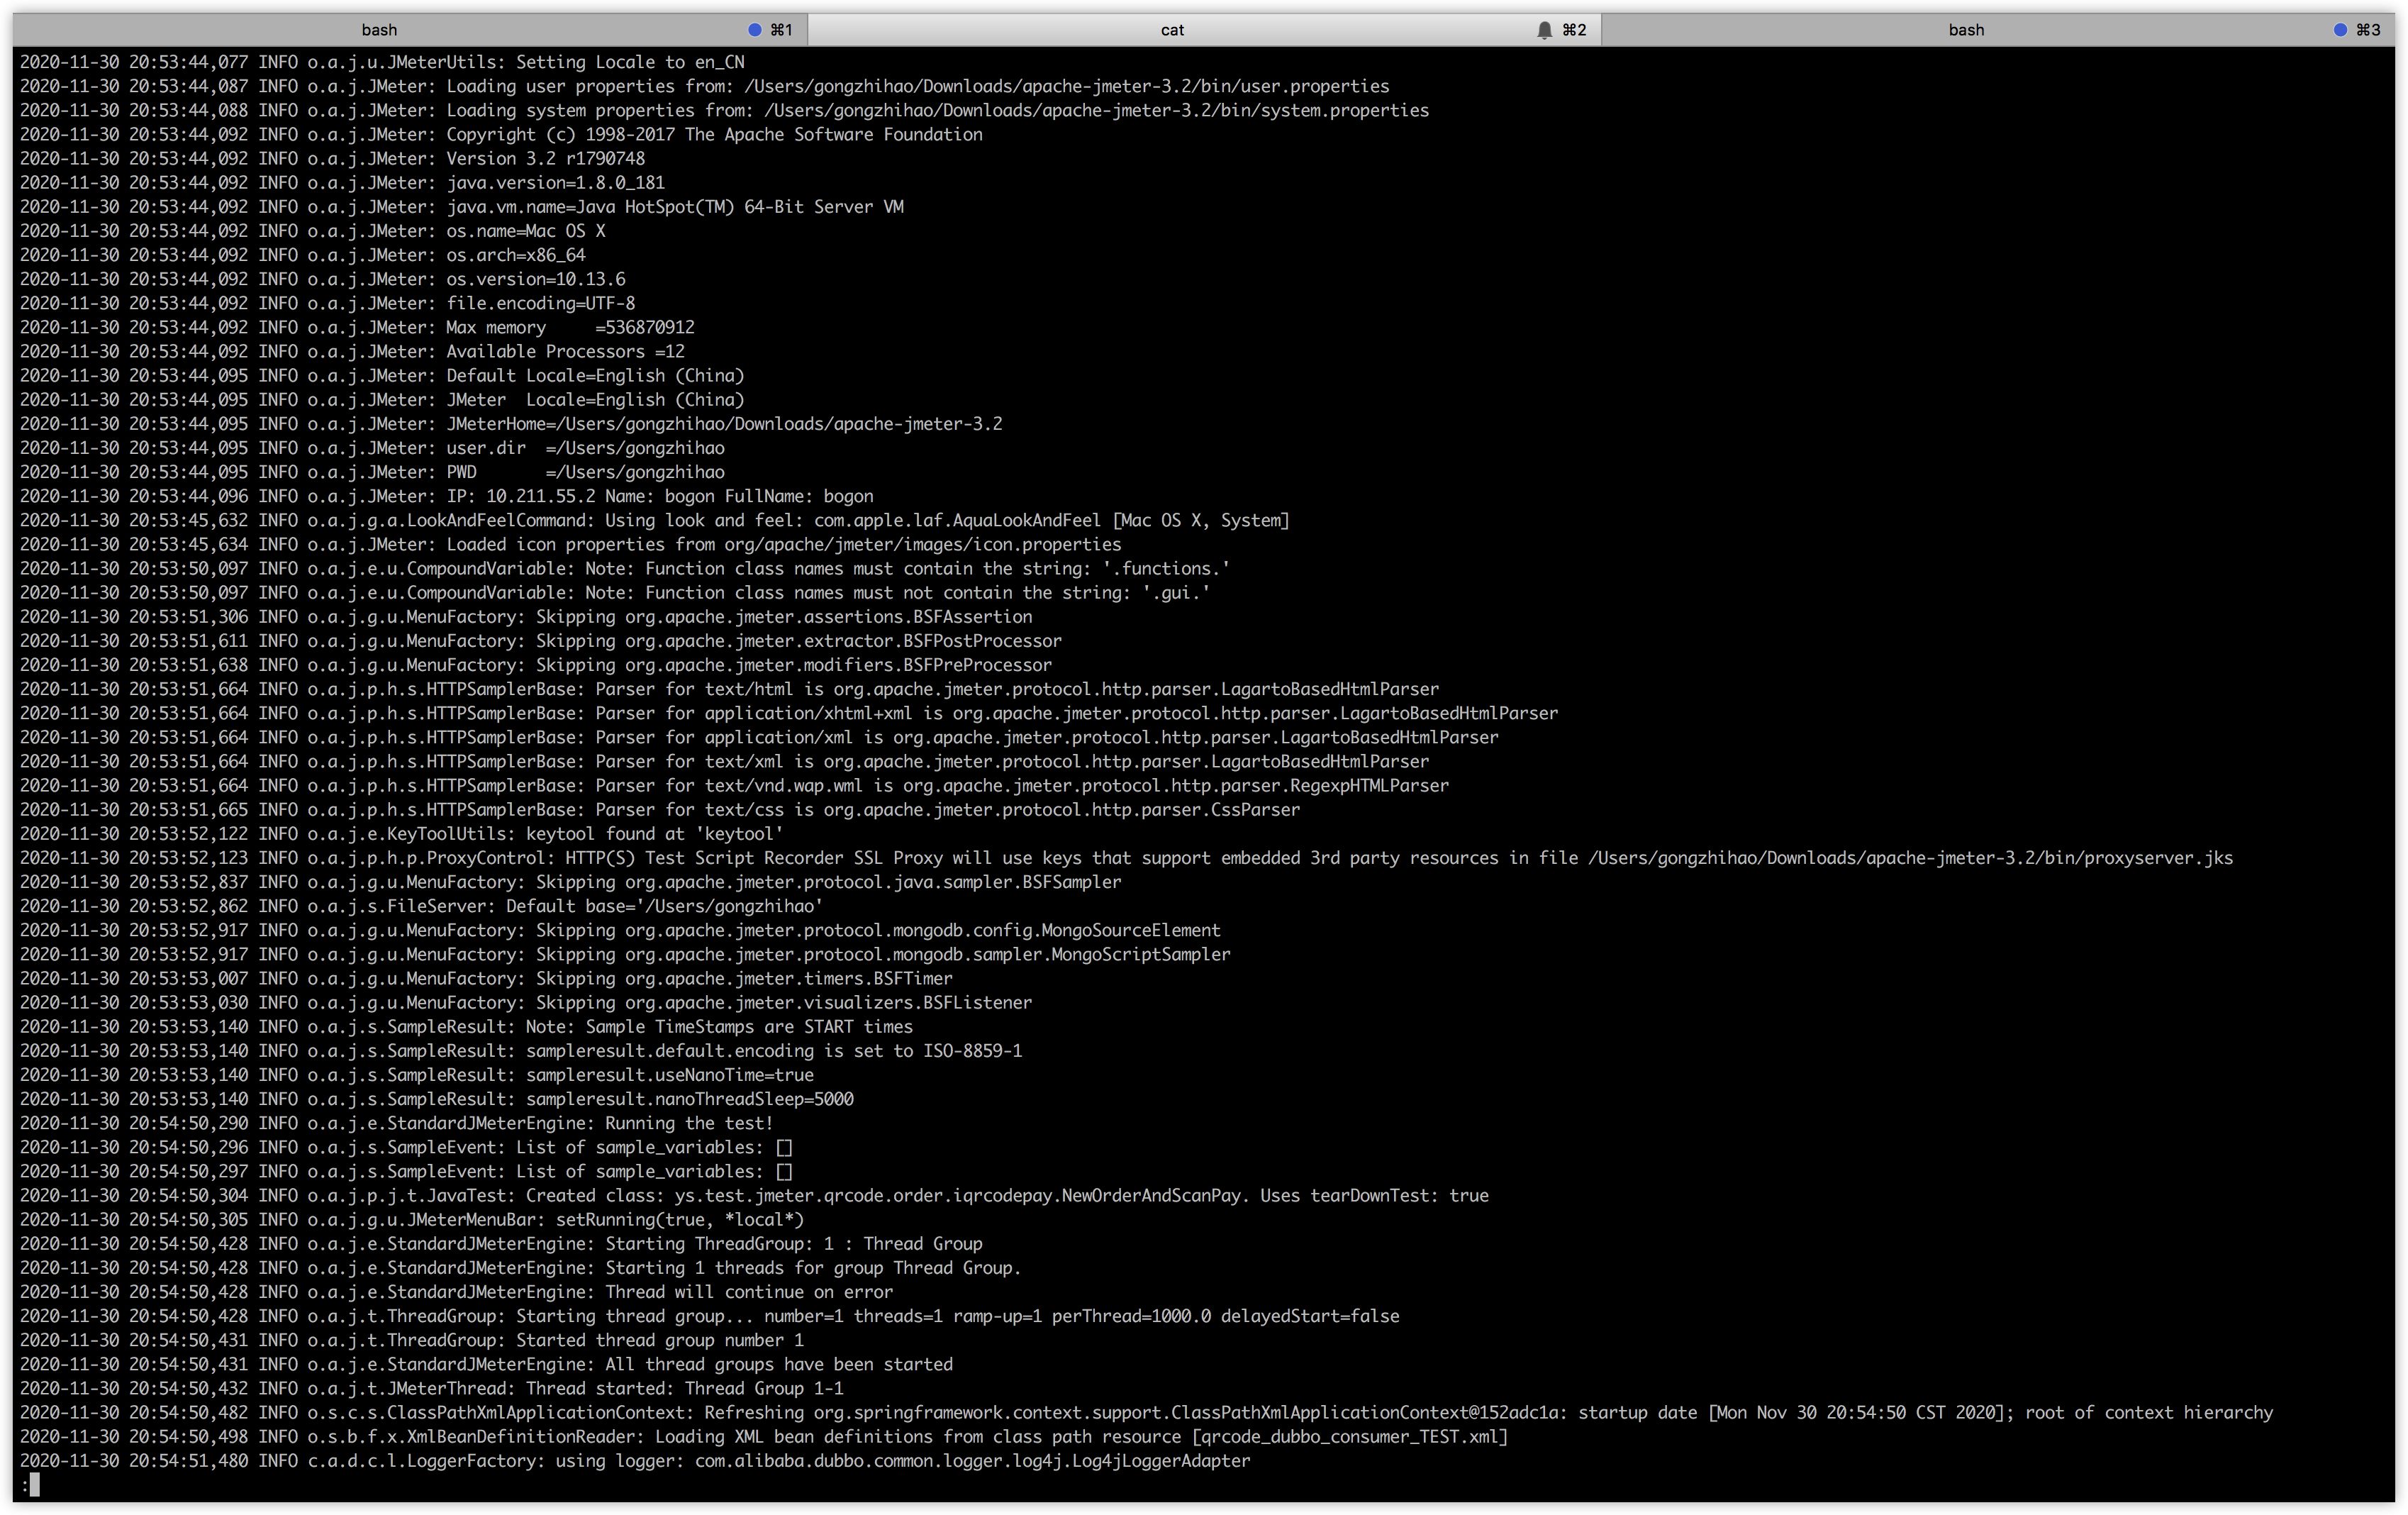
Task: Click the proxyserver.jks ProxyControl line
Action: click(1126, 857)
